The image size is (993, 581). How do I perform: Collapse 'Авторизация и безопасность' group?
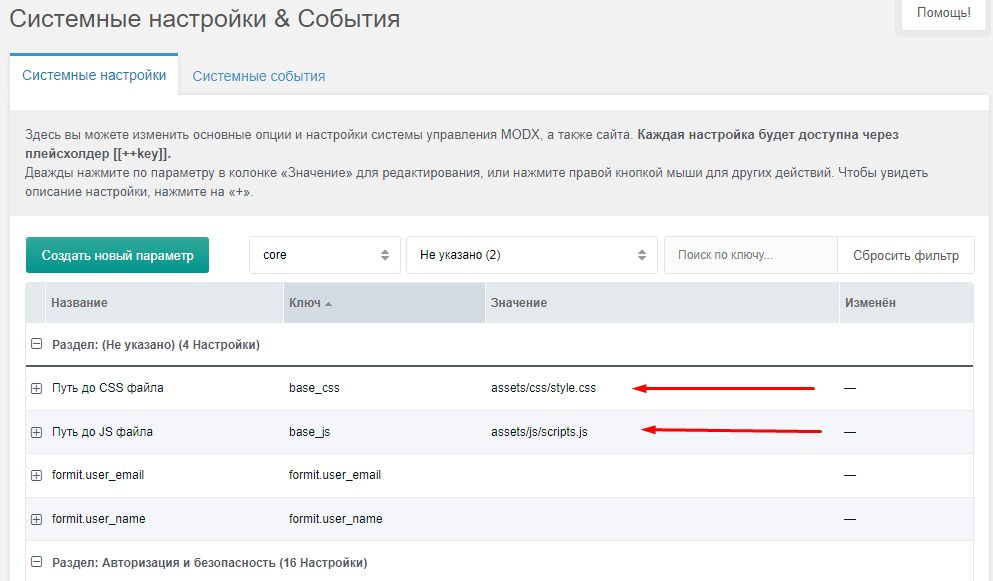pyautogui.click(x=36, y=562)
